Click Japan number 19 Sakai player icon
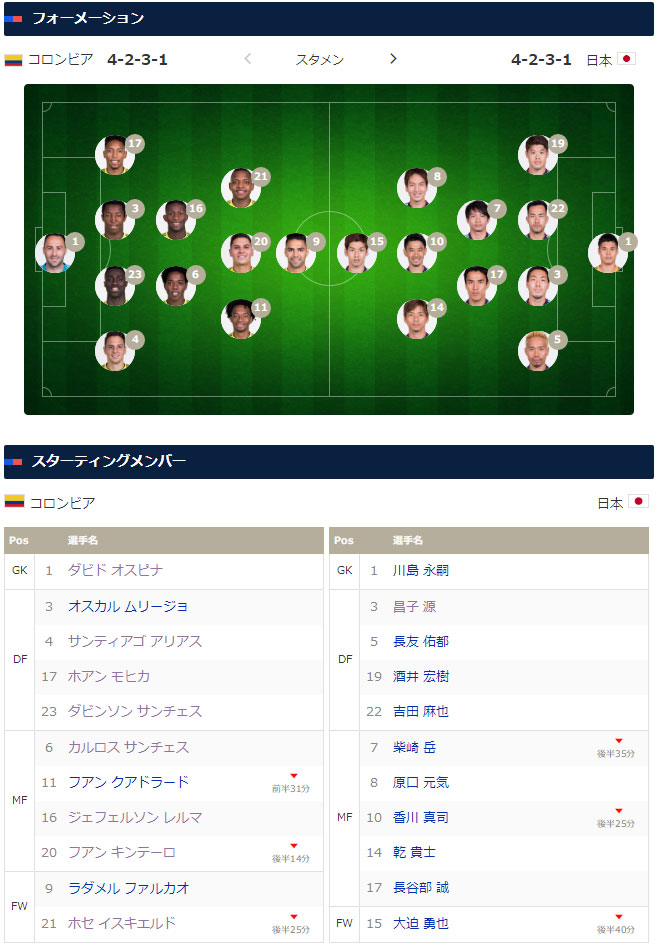This screenshot has height=945, width=658. click(x=538, y=155)
